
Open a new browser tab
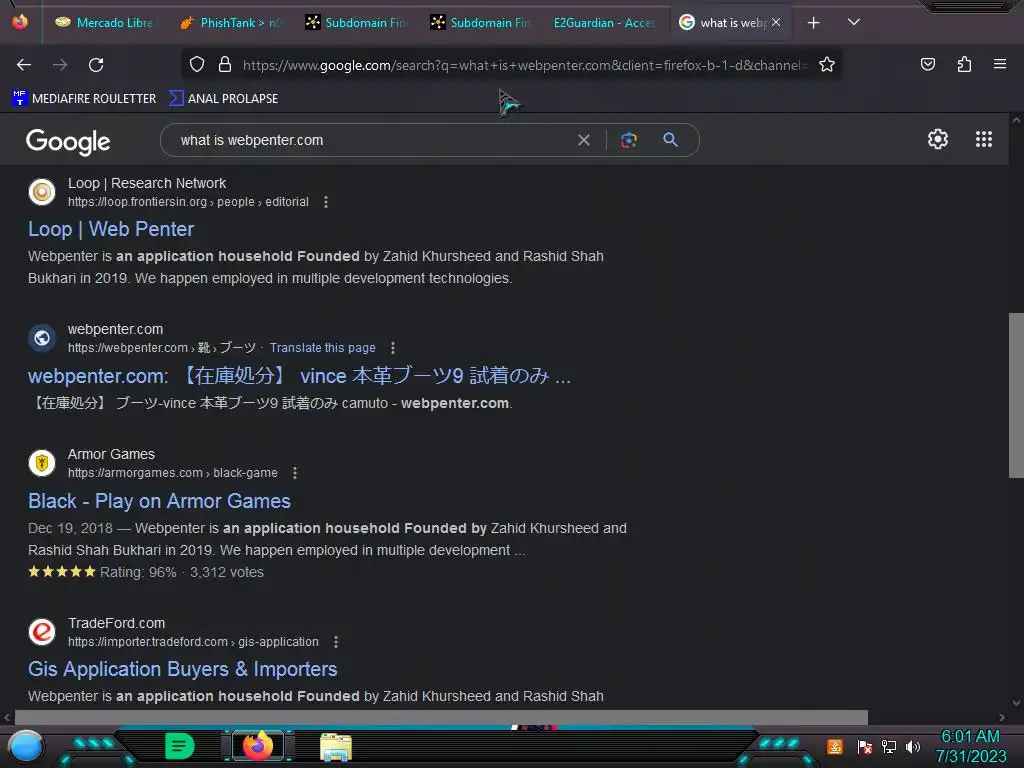813,23
